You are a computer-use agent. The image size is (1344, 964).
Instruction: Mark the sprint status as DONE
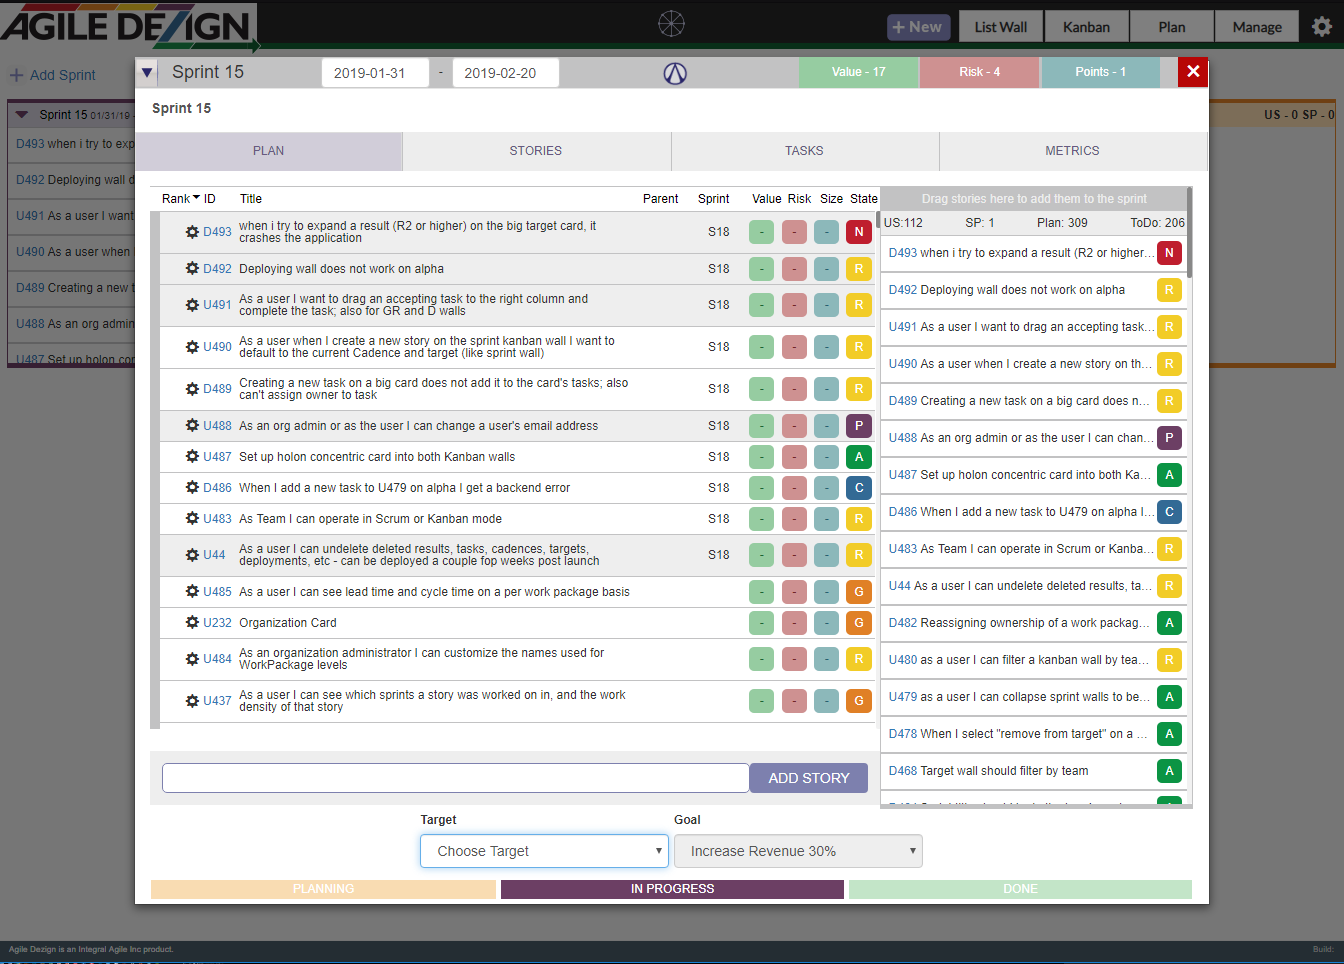pos(1020,889)
